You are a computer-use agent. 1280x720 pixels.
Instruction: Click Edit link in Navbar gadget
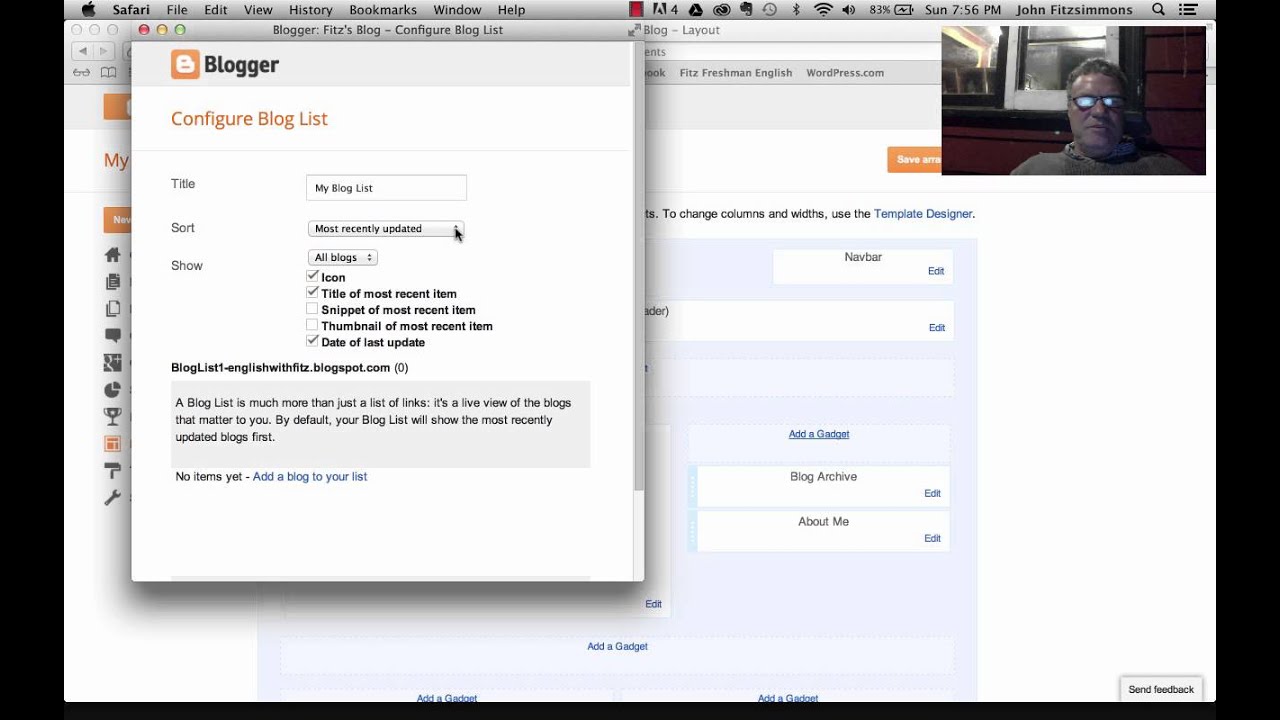pyautogui.click(x=936, y=271)
